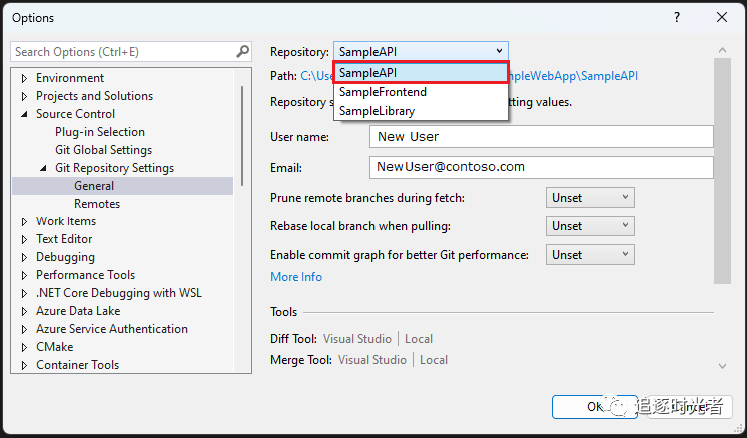This screenshot has height=438, width=747.
Task: Click the help question mark button
Action: 676,18
